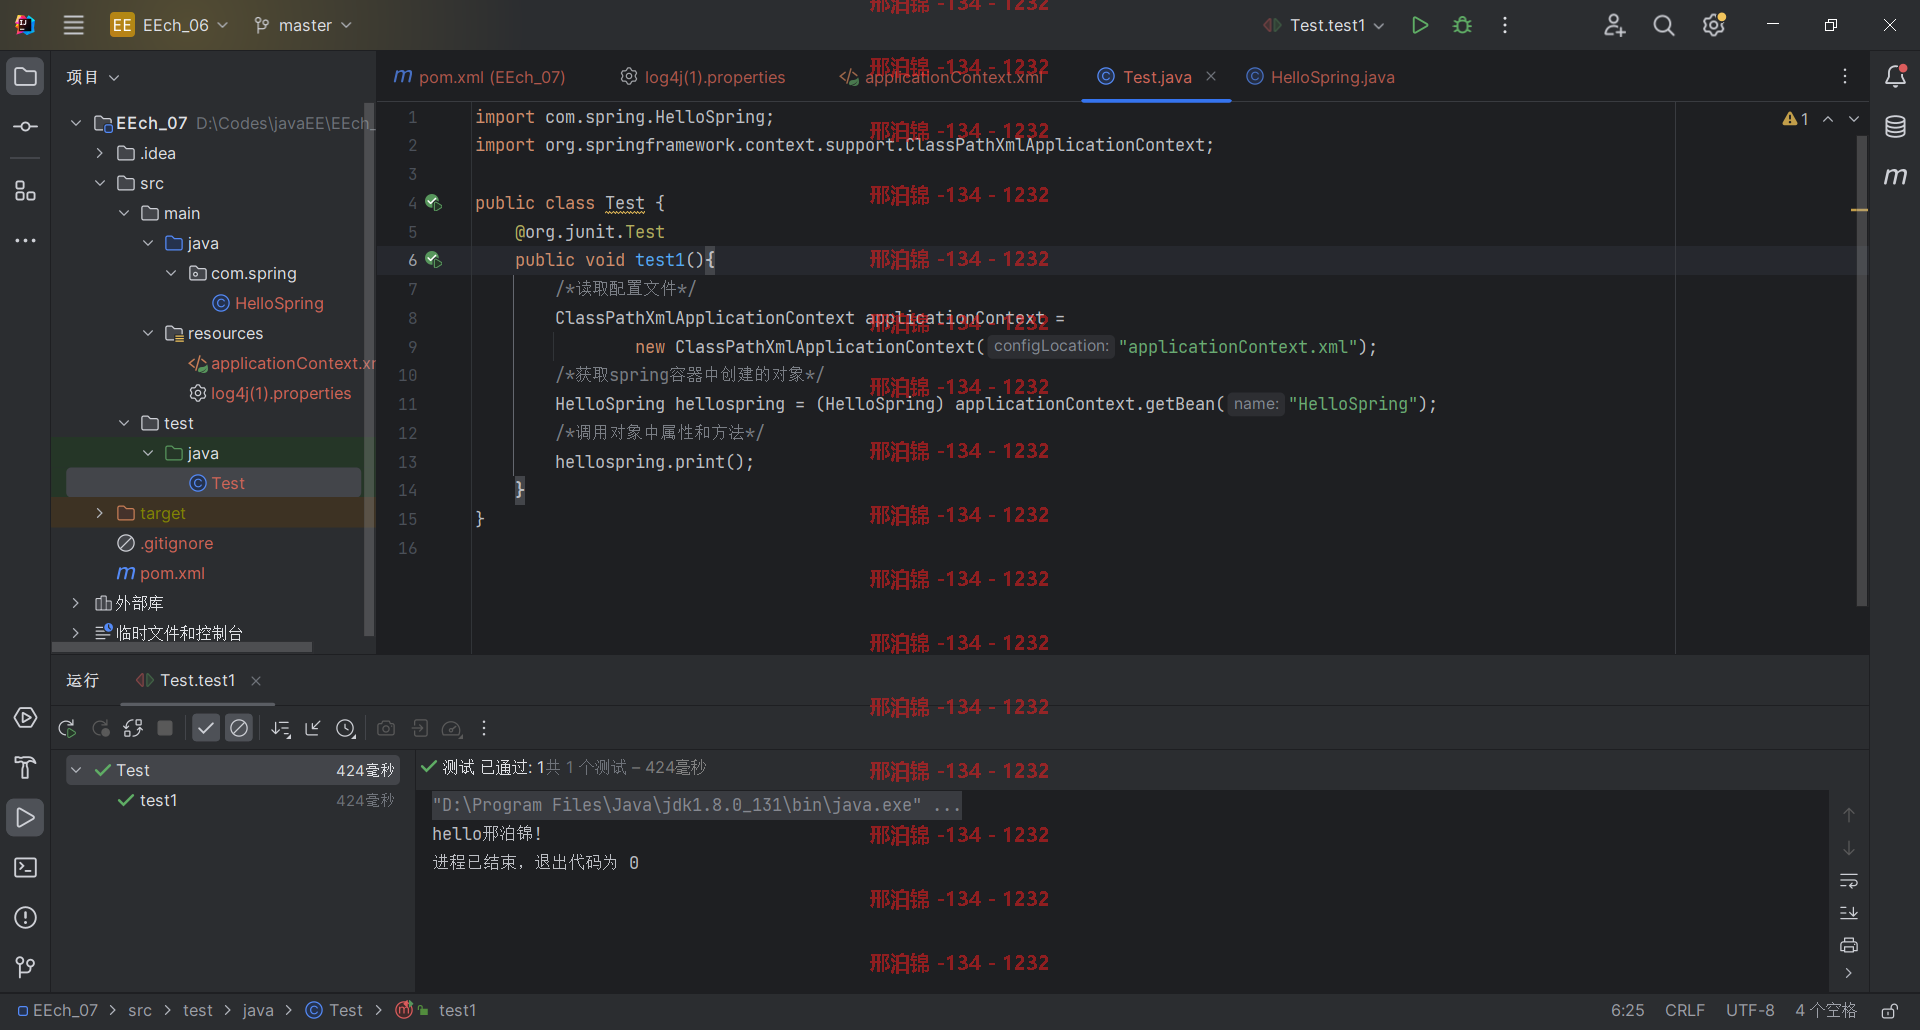The width and height of the screenshot is (1920, 1030).
Task: Toggle show passed tests
Action: pos(206,729)
